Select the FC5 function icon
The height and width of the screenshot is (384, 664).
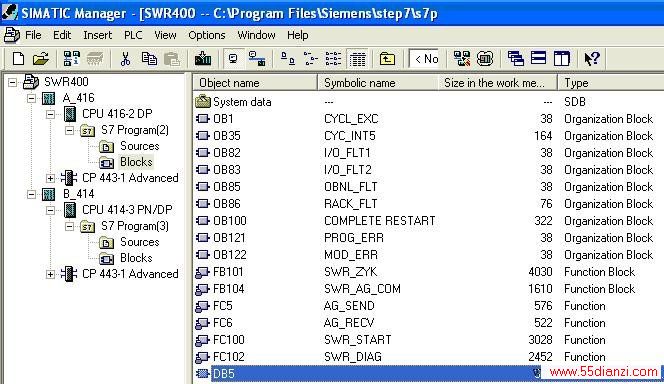click(x=202, y=306)
